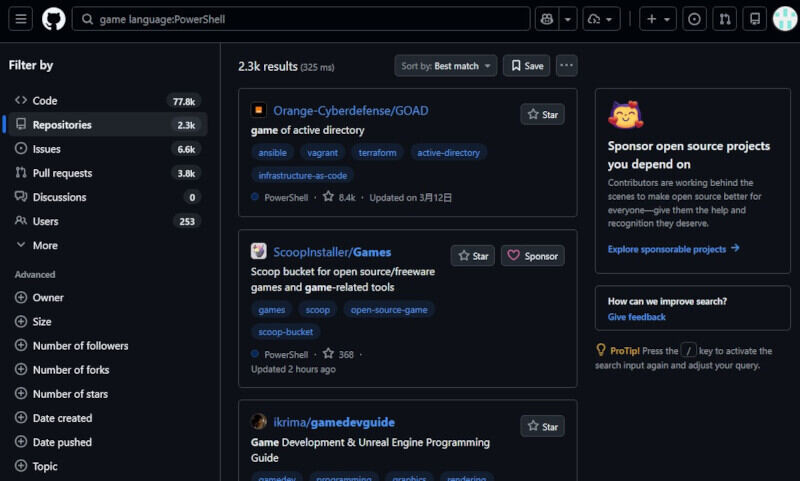This screenshot has width=800, height=481.
Task: View the 8.4k stargazers of GOAD
Action: [339, 197]
